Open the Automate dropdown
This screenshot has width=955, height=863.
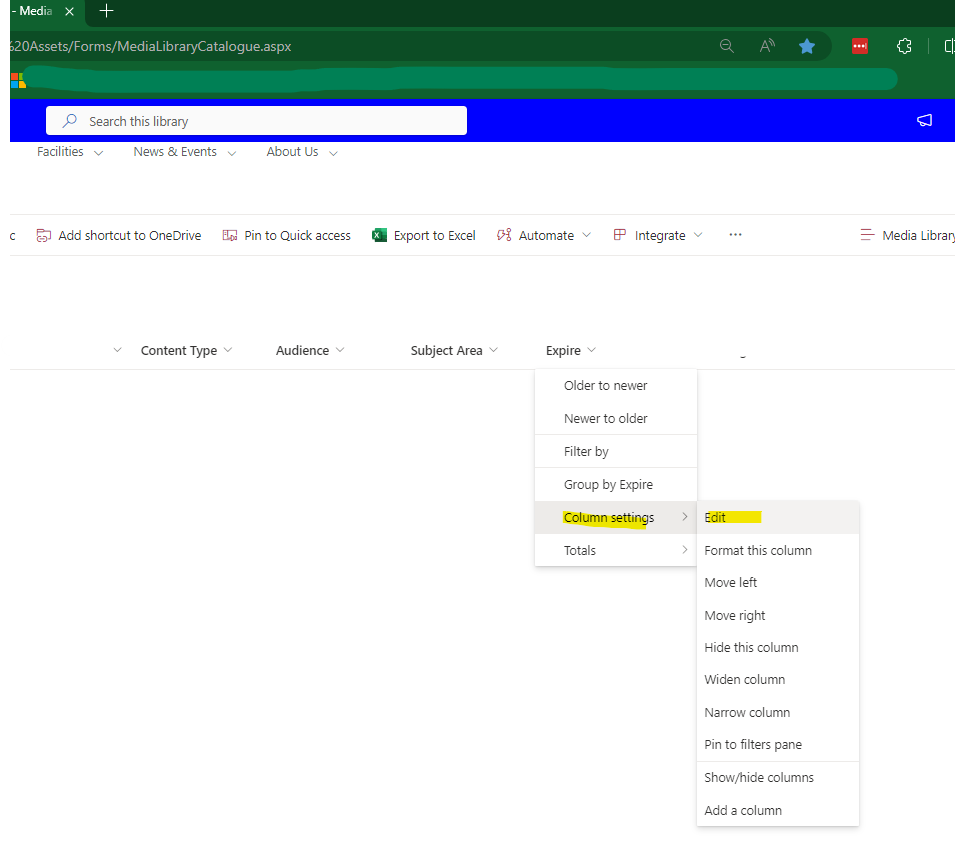(544, 235)
